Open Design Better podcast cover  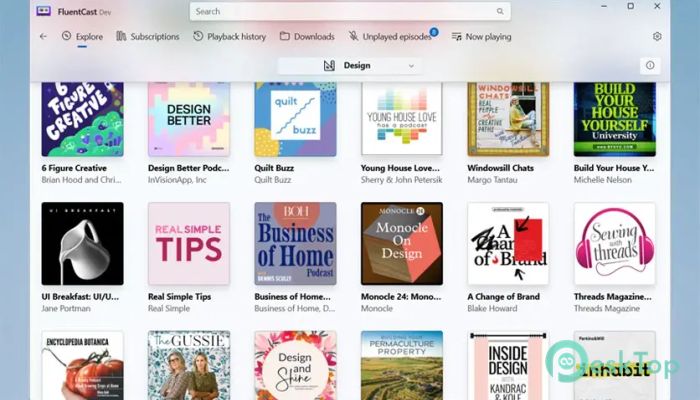coord(189,119)
